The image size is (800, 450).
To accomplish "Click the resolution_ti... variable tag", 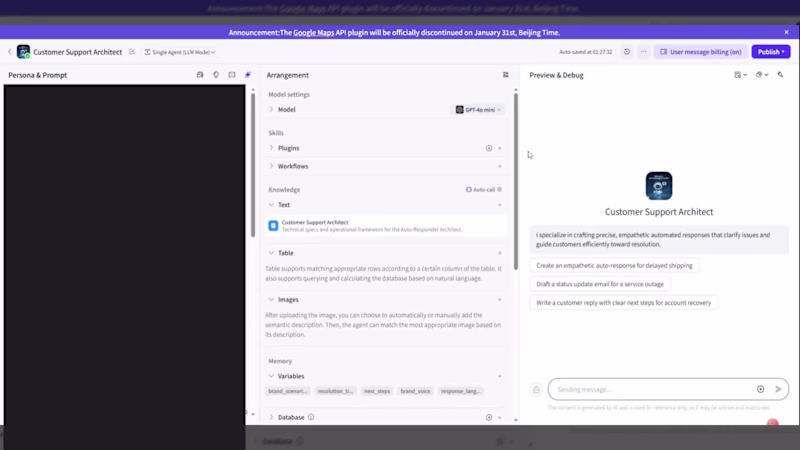I will pyautogui.click(x=335, y=391).
